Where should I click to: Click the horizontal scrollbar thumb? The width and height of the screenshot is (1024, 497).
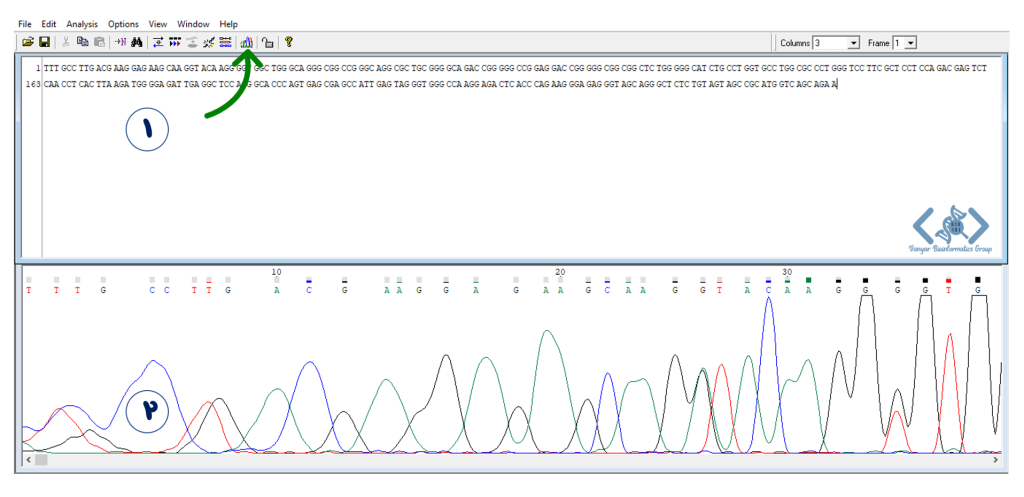pyautogui.click(x=40, y=460)
